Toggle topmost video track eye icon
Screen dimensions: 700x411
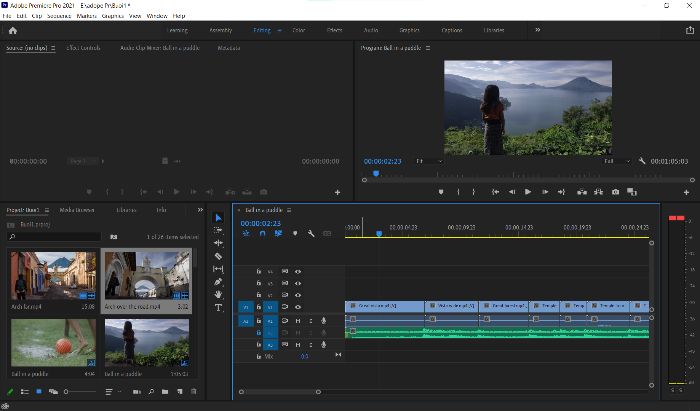tap(298, 271)
